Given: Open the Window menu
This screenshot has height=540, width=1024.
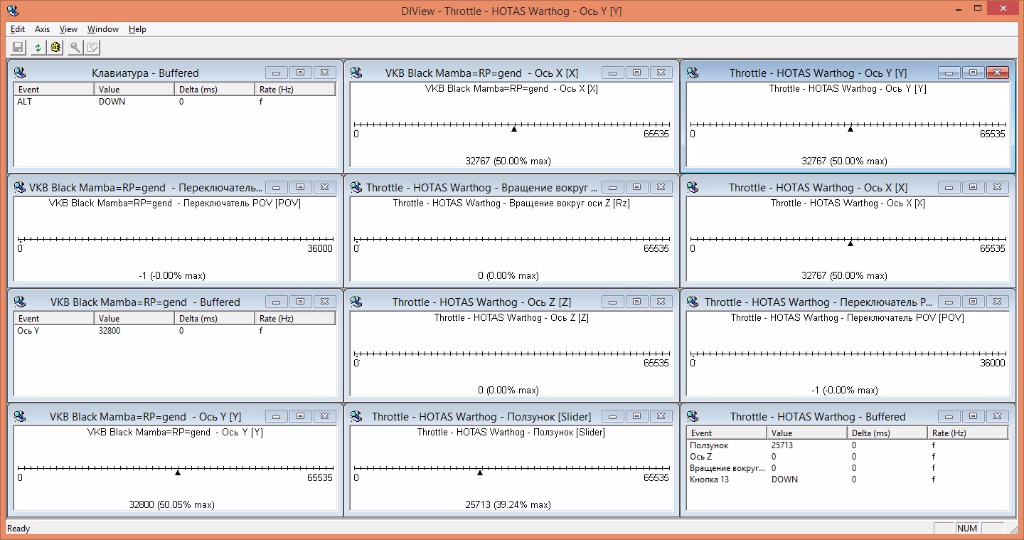Looking at the screenshot, I should pyautogui.click(x=103, y=29).
